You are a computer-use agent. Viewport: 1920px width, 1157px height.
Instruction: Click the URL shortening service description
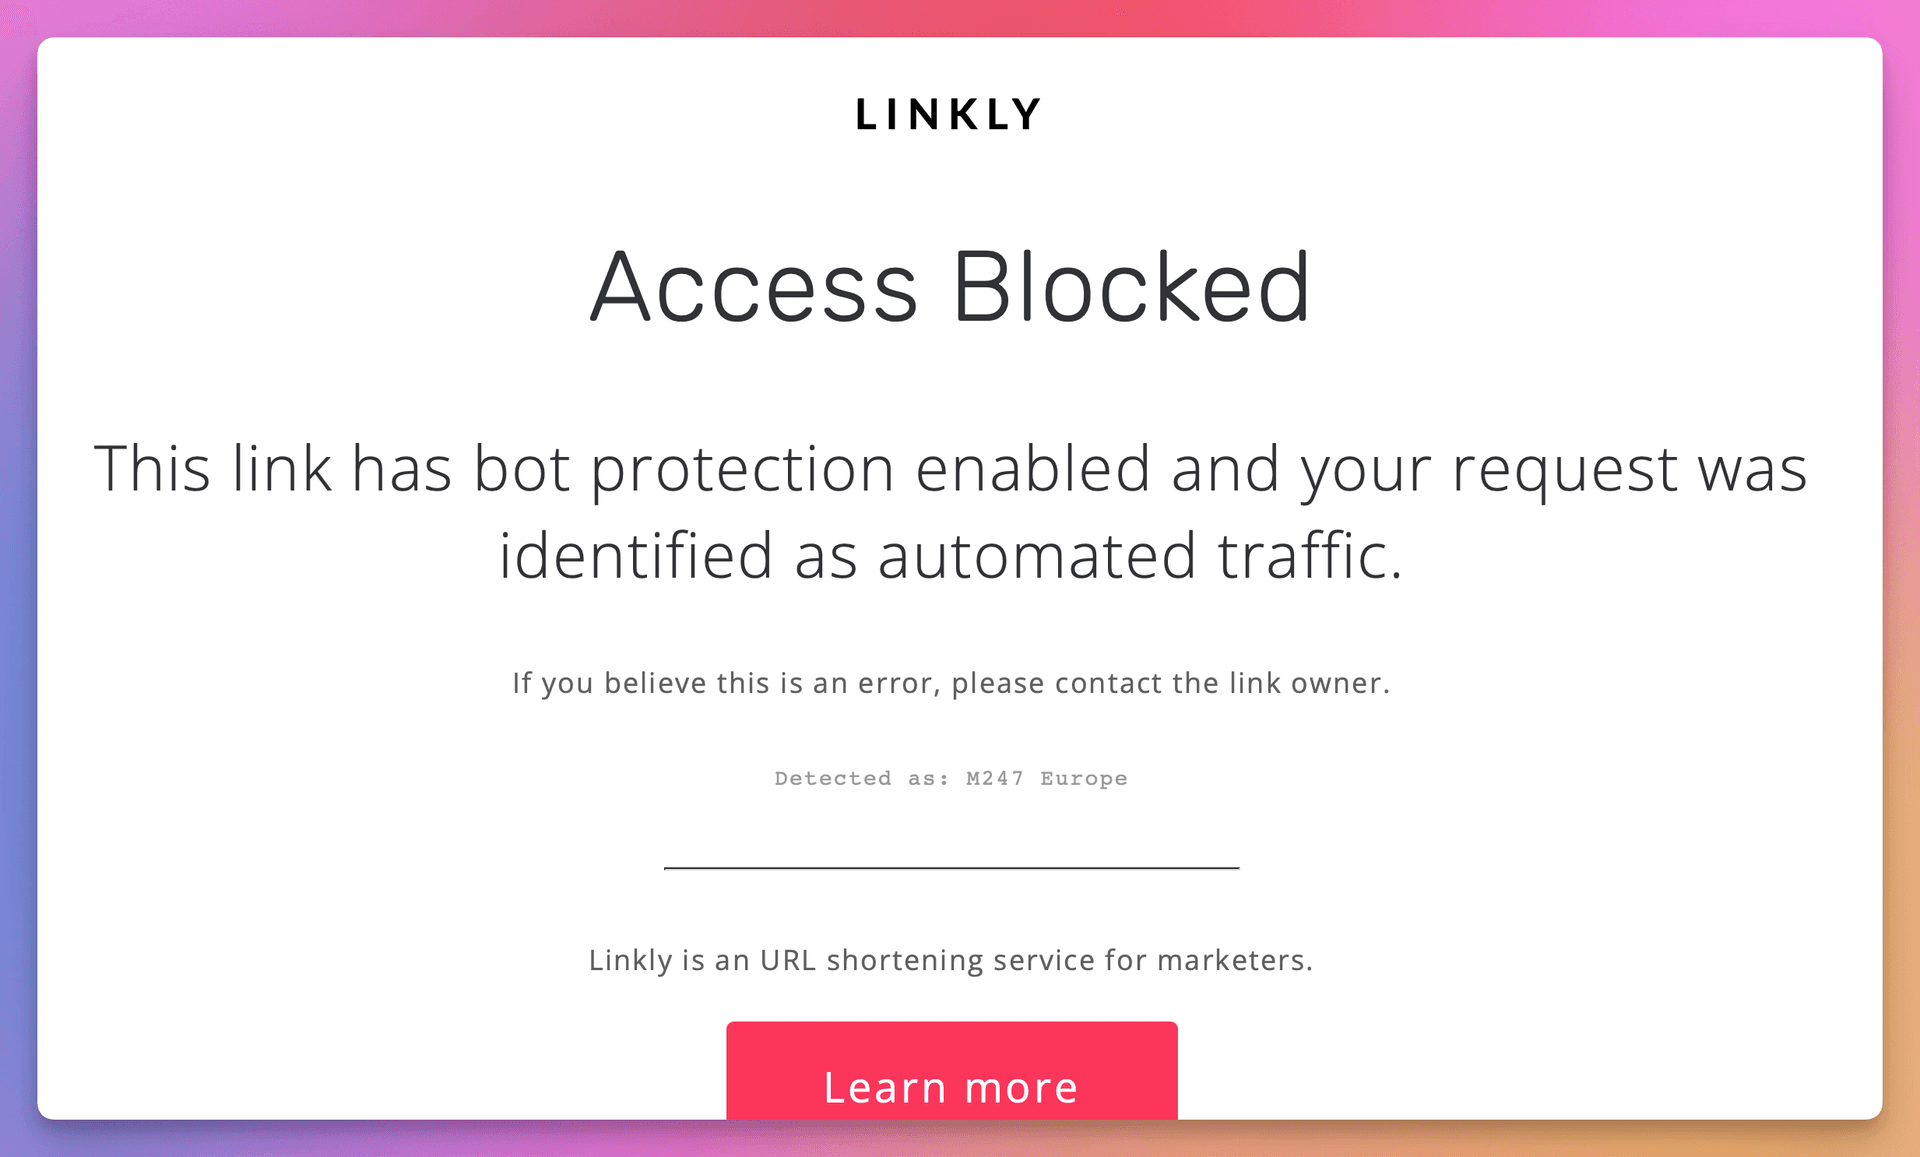(x=950, y=959)
